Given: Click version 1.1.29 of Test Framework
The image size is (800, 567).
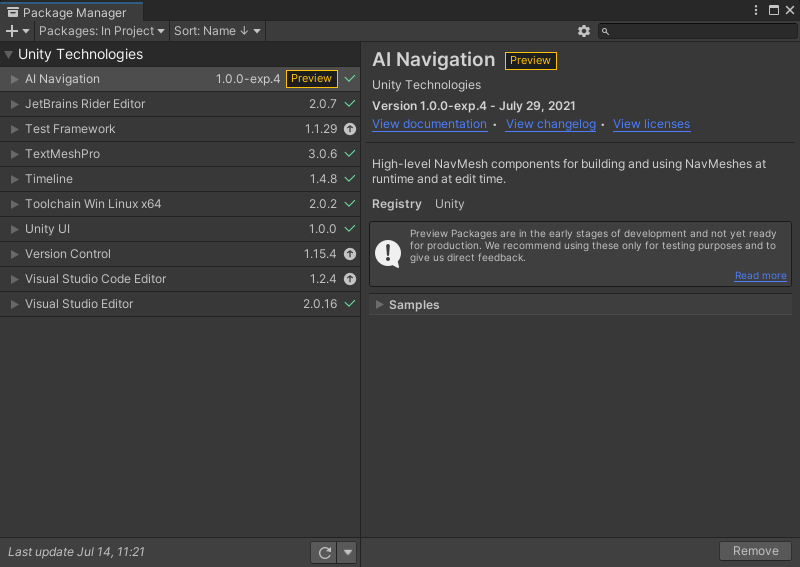Looking at the screenshot, I should point(321,129).
